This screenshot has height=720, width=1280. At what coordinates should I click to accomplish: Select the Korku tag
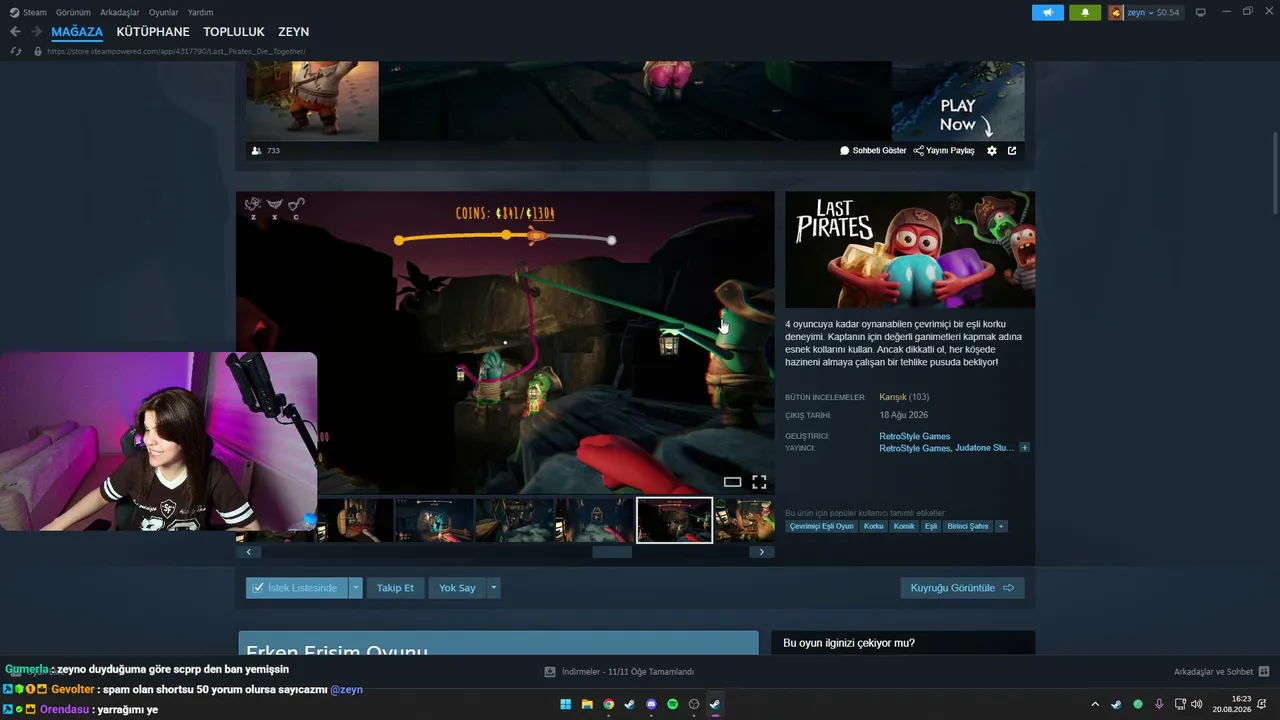(x=873, y=526)
